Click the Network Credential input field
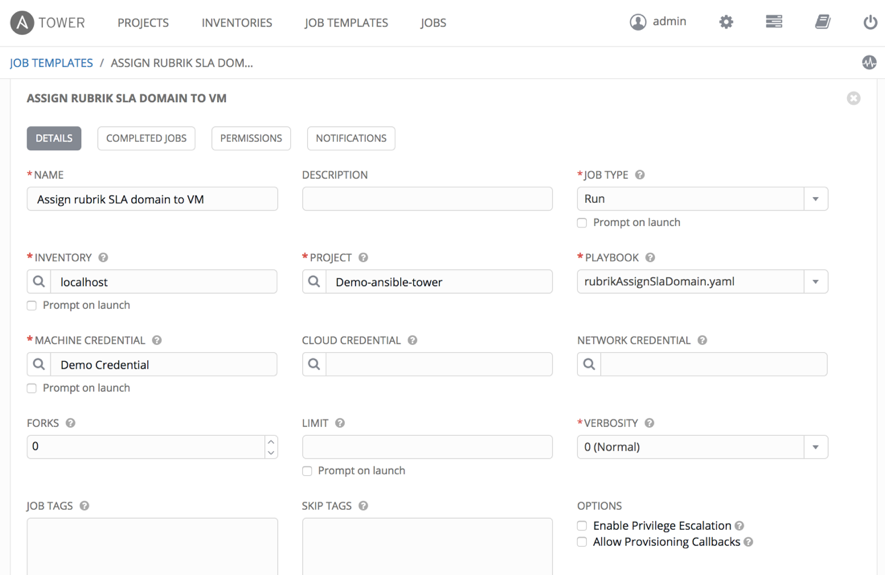This screenshot has width=885, height=575. pyautogui.click(x=714, y=365)
